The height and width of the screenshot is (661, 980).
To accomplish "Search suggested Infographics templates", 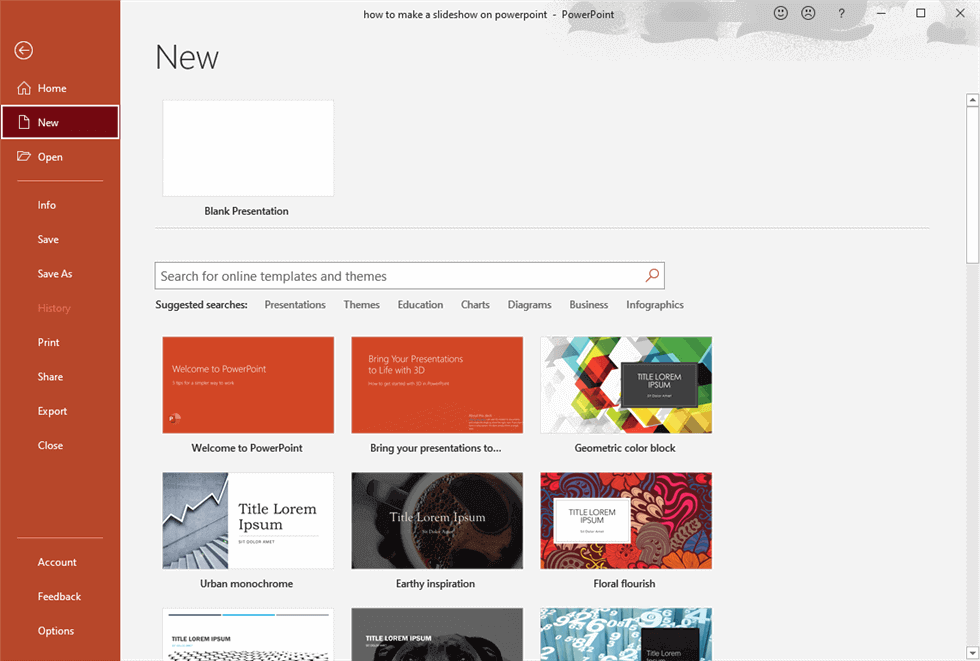I will pyautogui.click(x=655, y=305).
